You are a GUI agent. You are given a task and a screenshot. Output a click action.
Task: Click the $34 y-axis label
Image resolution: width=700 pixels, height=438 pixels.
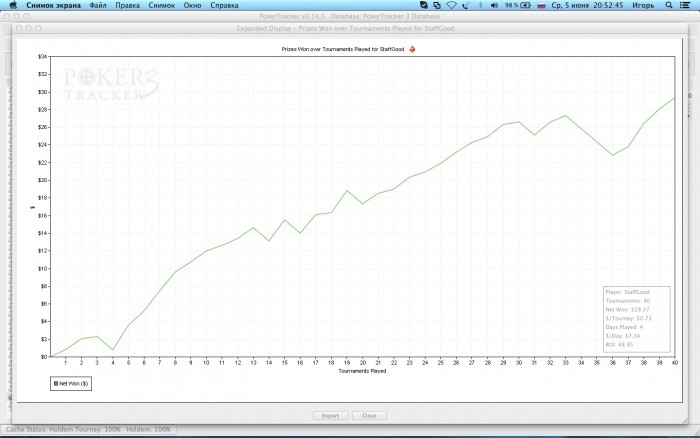[42, 57]
